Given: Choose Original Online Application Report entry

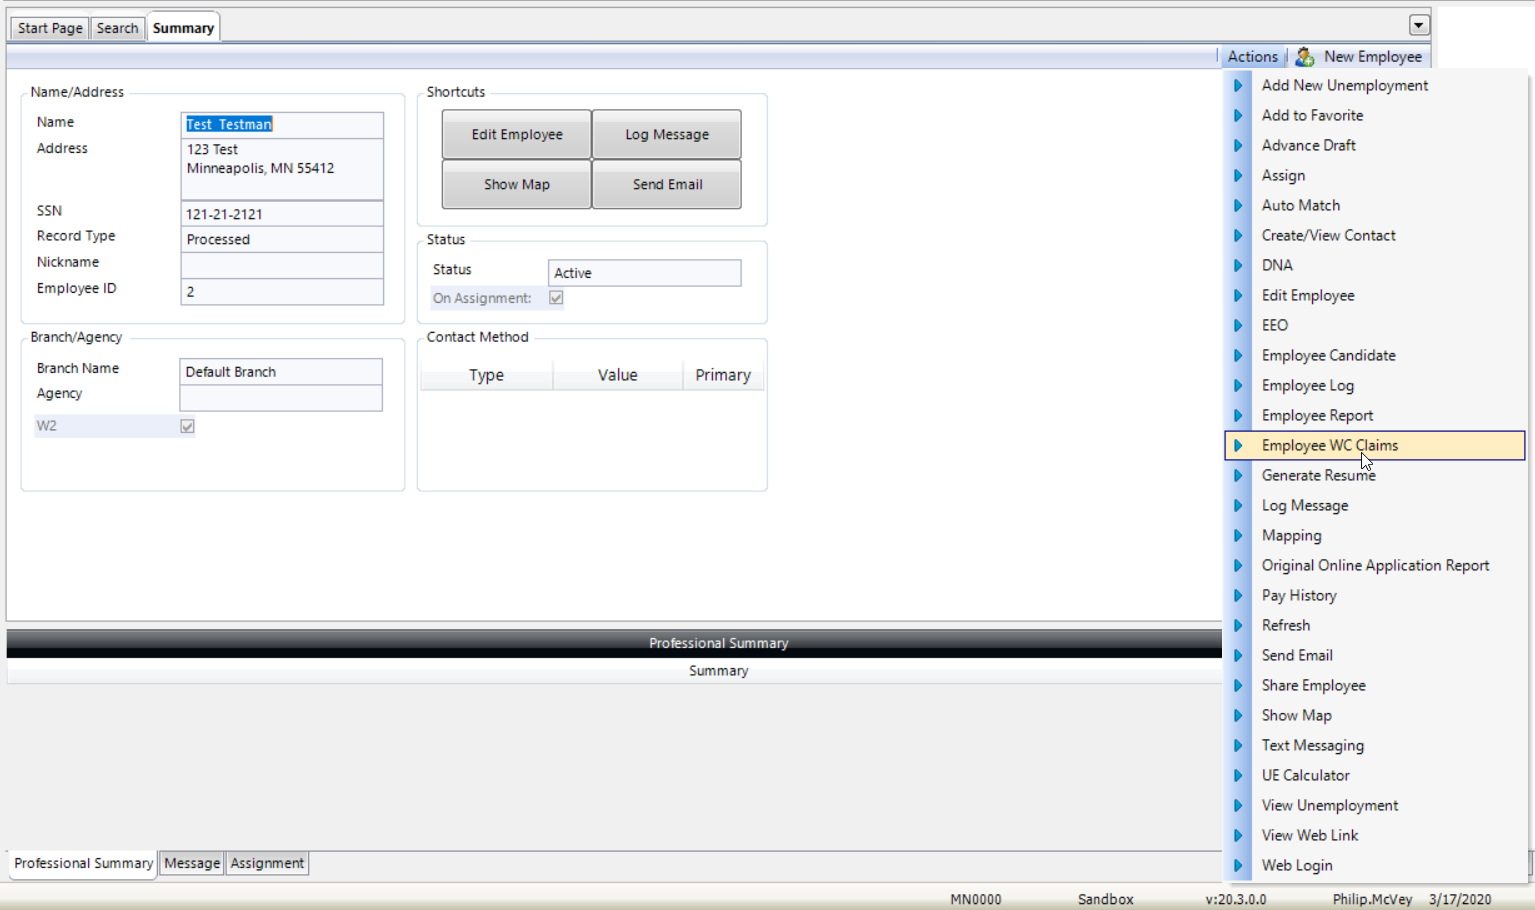Looking at the screenshot, I should (1375, 566).
